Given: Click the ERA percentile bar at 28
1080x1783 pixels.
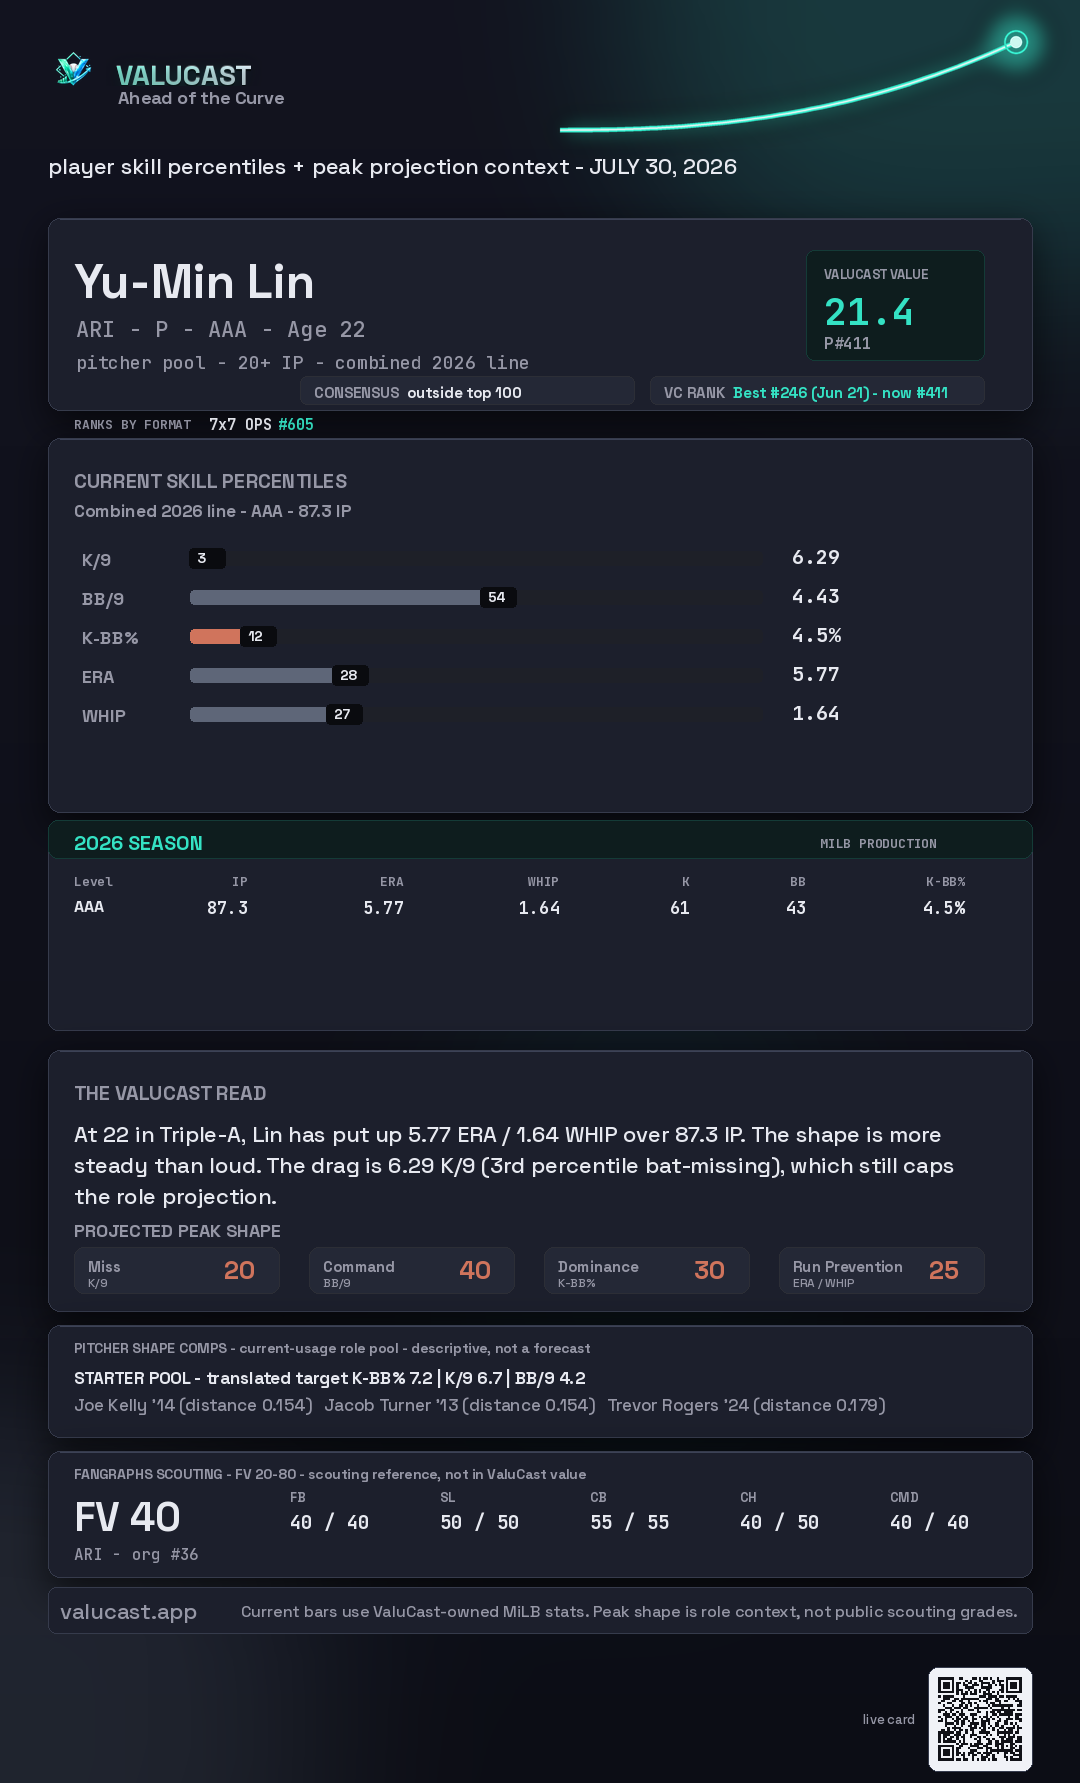Looking at the screenshot, I should [279, 675].
